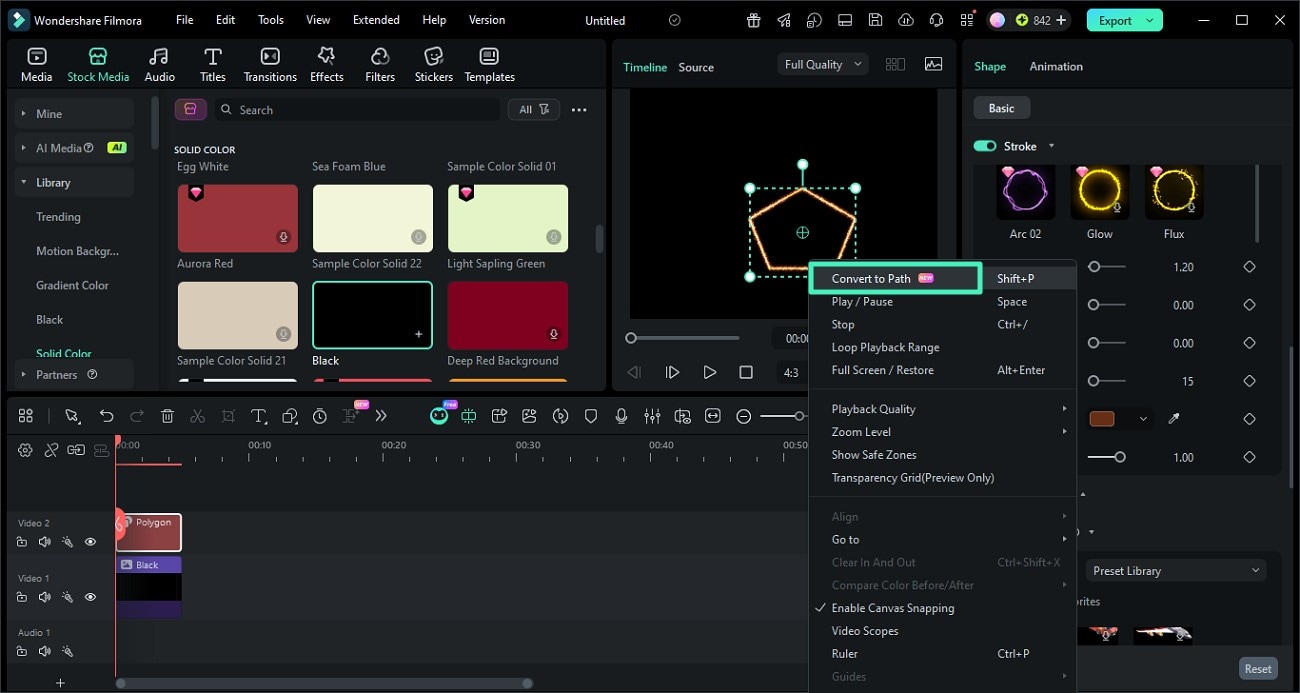The height and width of the screenshot is (693, 1300).
Task: Click the delete trash icon in timeline toolbar
Action: [x=167, y=416]
